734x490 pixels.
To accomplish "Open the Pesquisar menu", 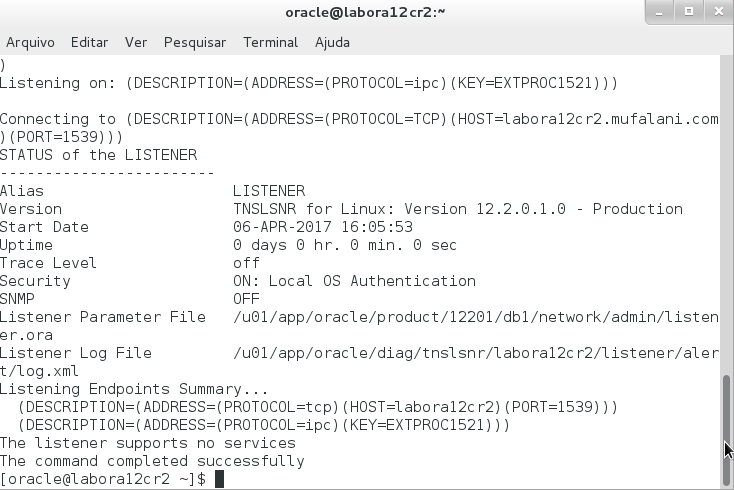I will (195, 43).
